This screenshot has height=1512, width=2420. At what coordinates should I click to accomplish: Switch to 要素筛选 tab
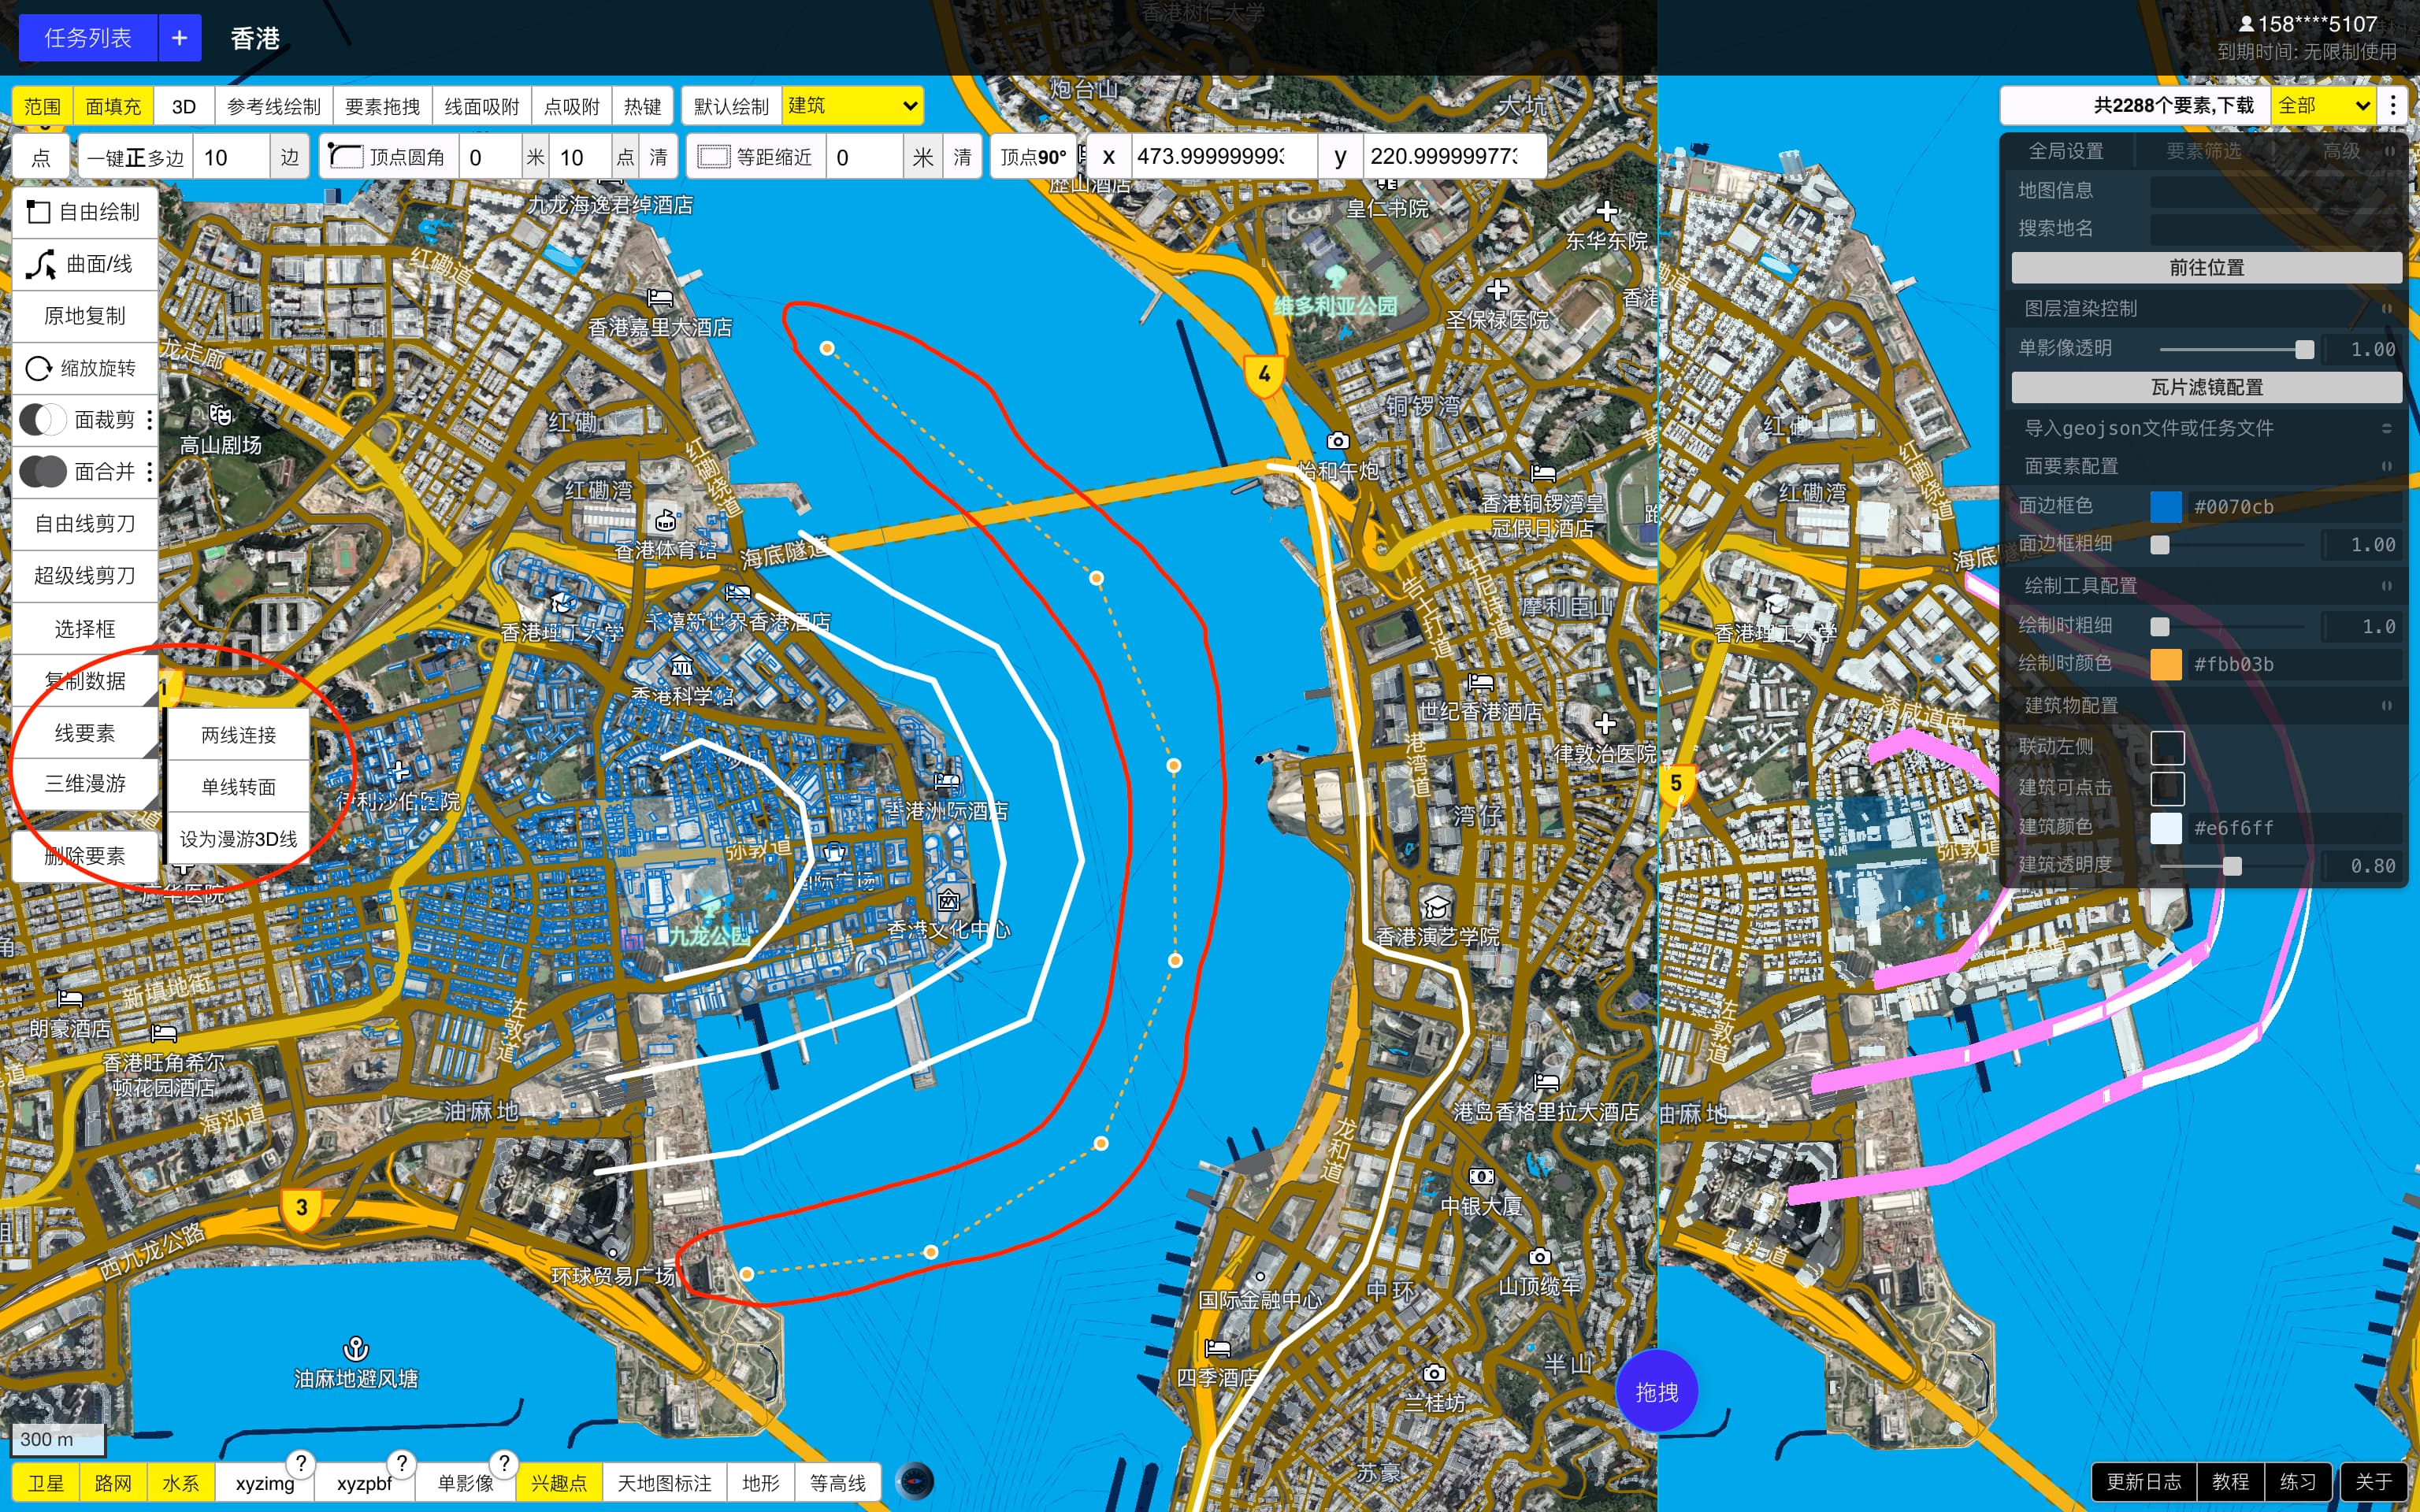[x=2203, y=151]
